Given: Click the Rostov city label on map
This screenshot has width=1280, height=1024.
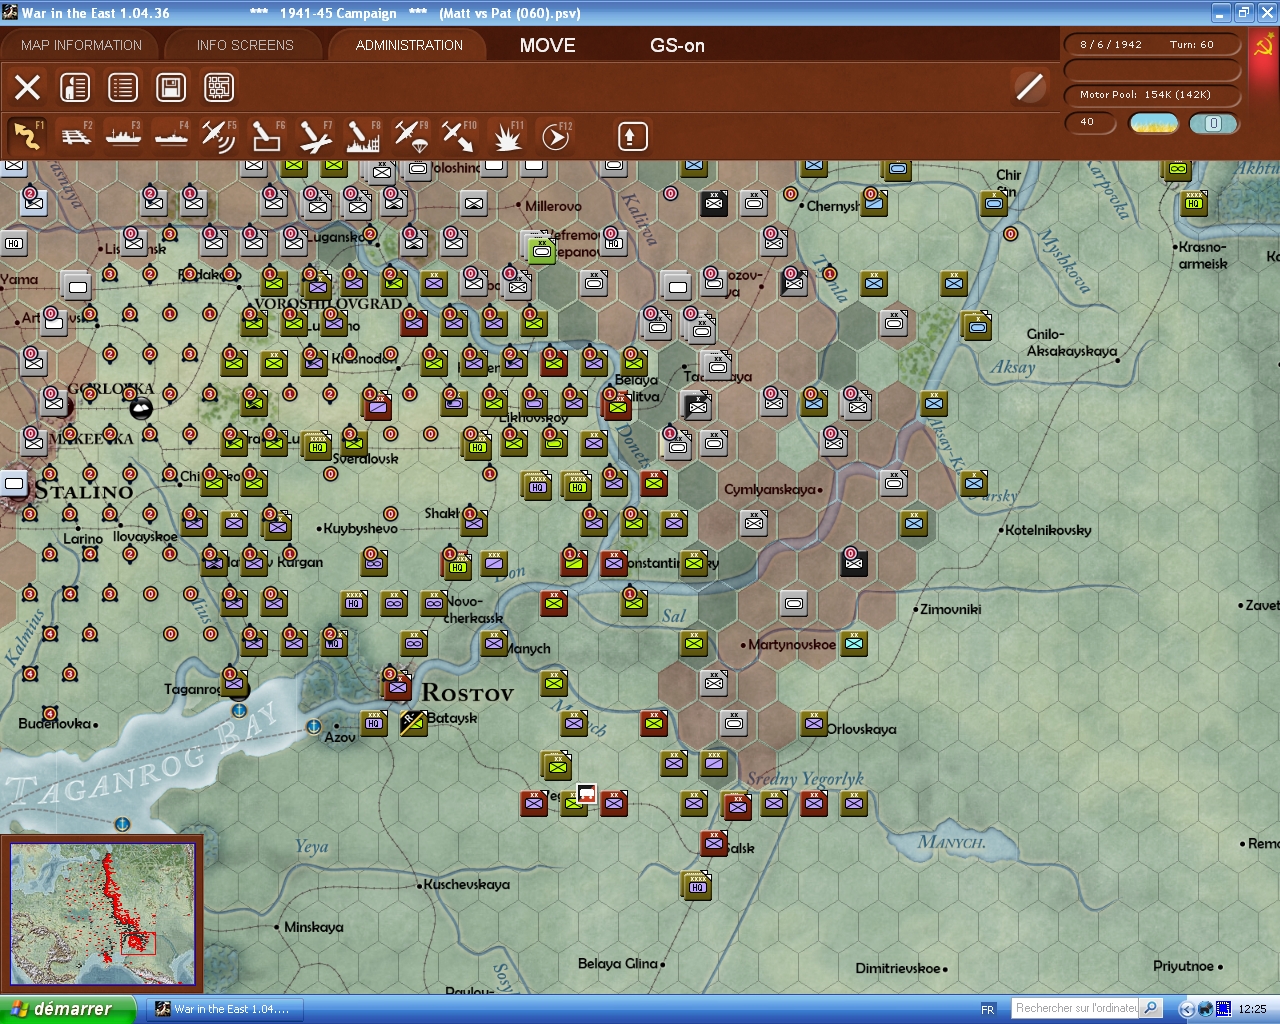Looking at the screenshot, I should point(467,692).
